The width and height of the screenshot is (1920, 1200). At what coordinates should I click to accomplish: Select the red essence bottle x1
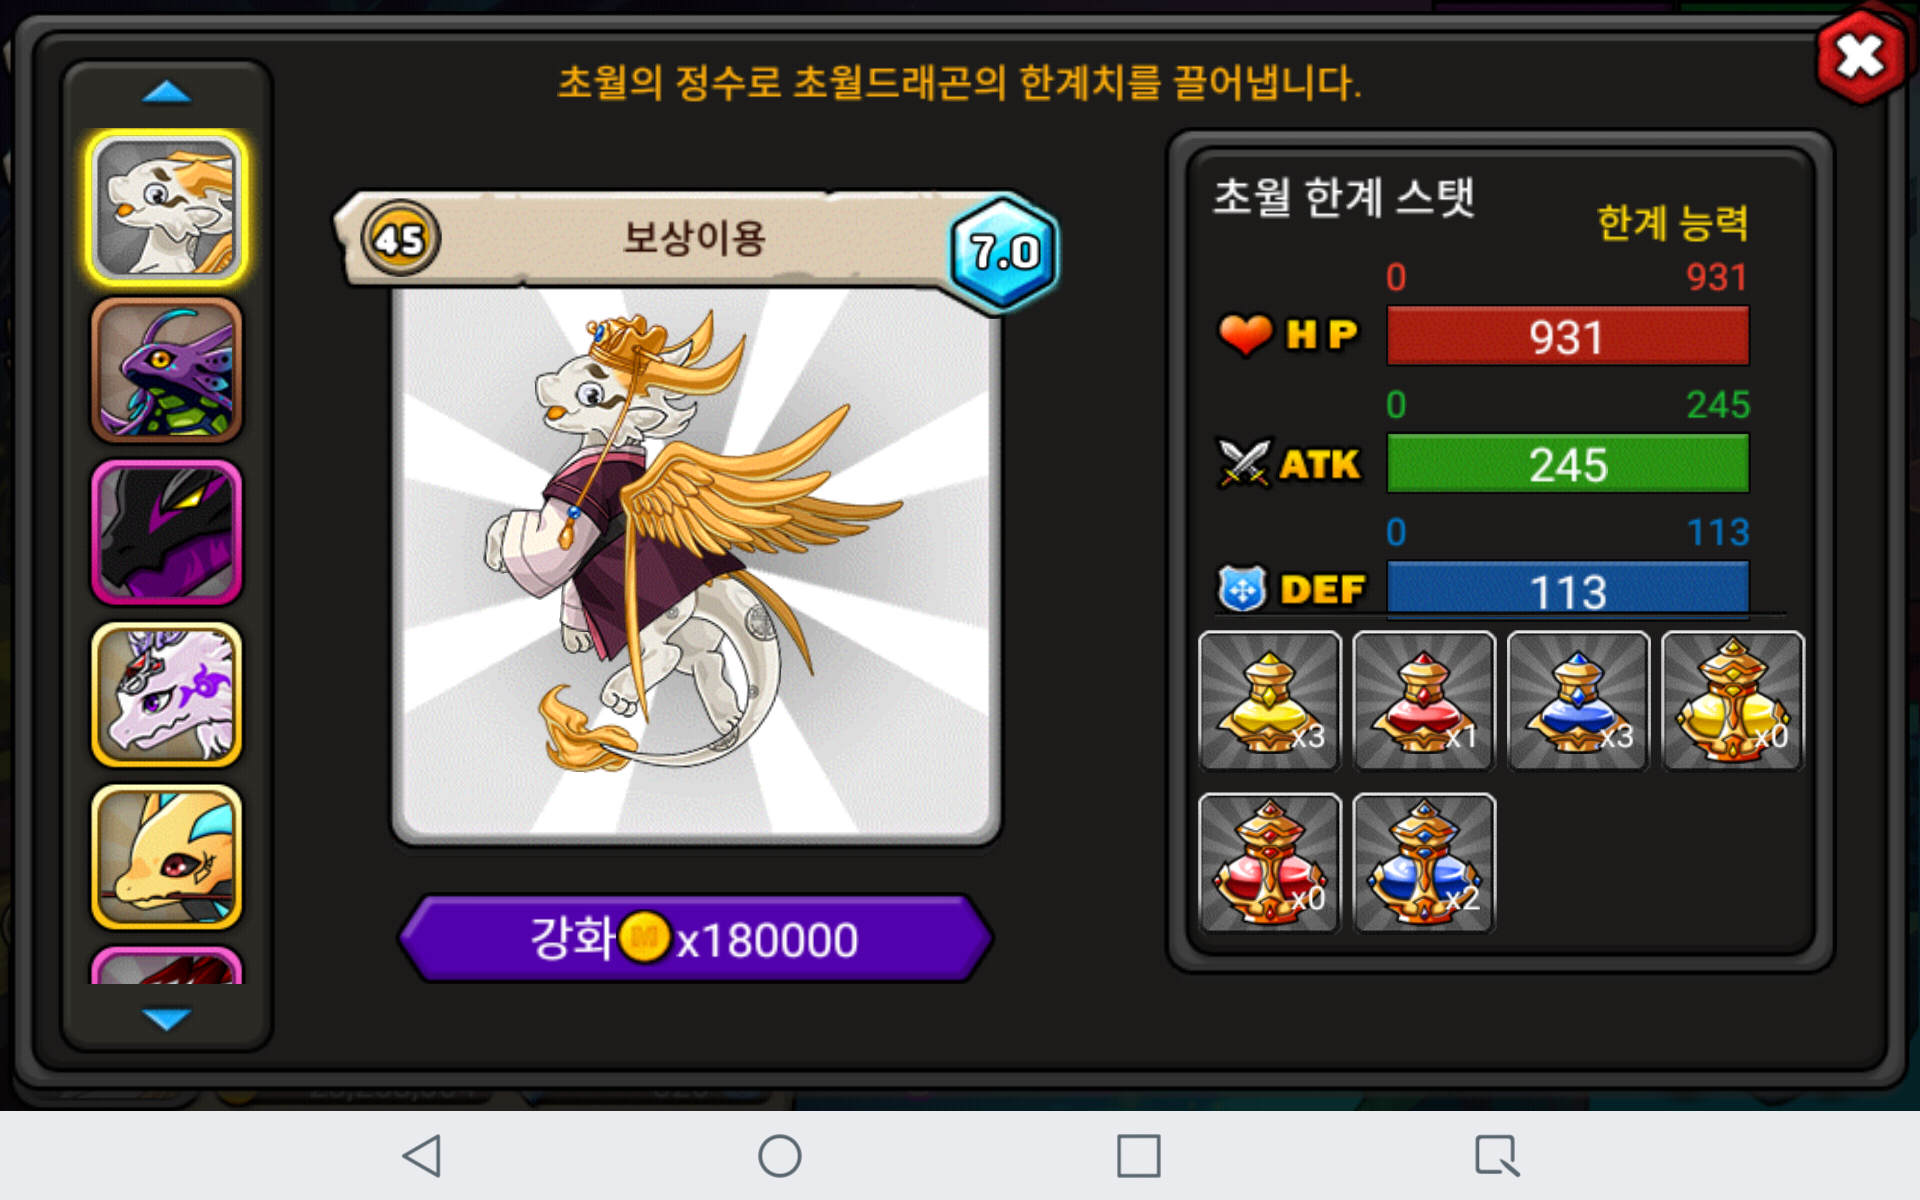(1424, 701)
